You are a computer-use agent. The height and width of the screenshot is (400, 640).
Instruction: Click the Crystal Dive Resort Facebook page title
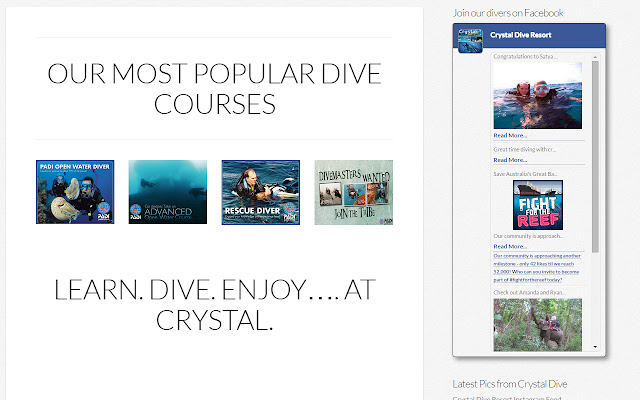[x=520, y=35]
